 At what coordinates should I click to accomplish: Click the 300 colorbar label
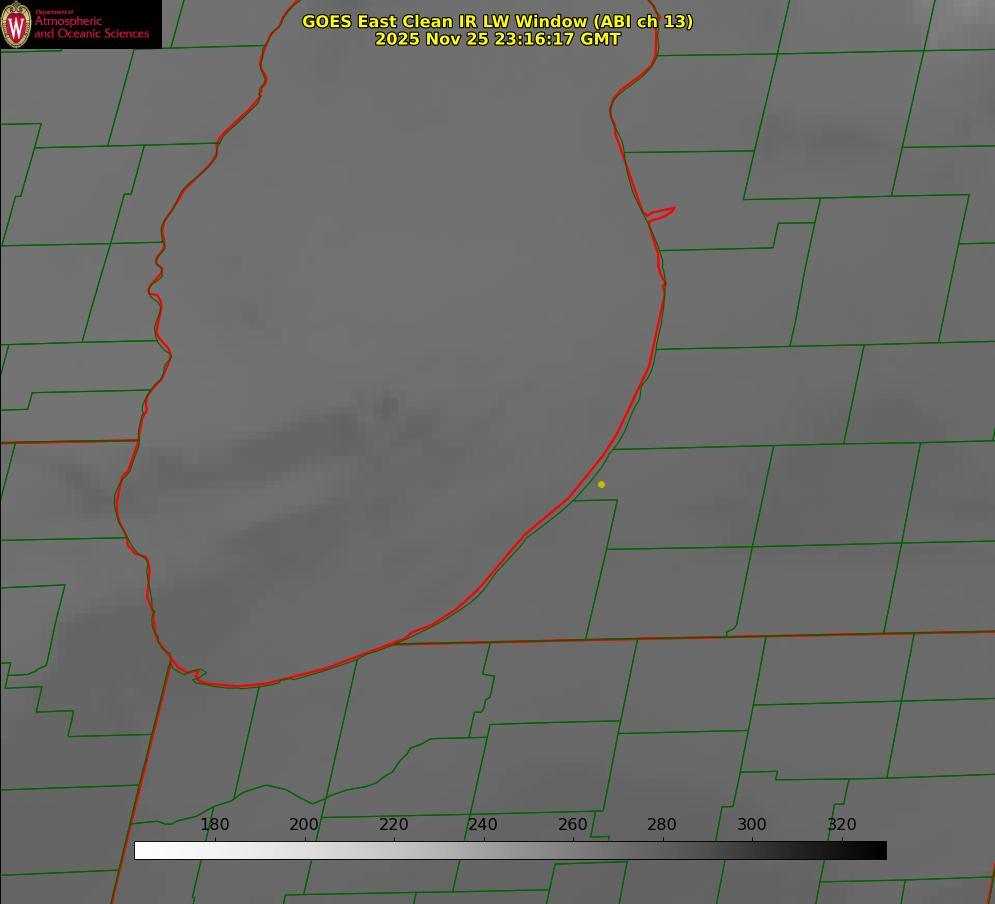pyautogui.click(x=752, y=824)
